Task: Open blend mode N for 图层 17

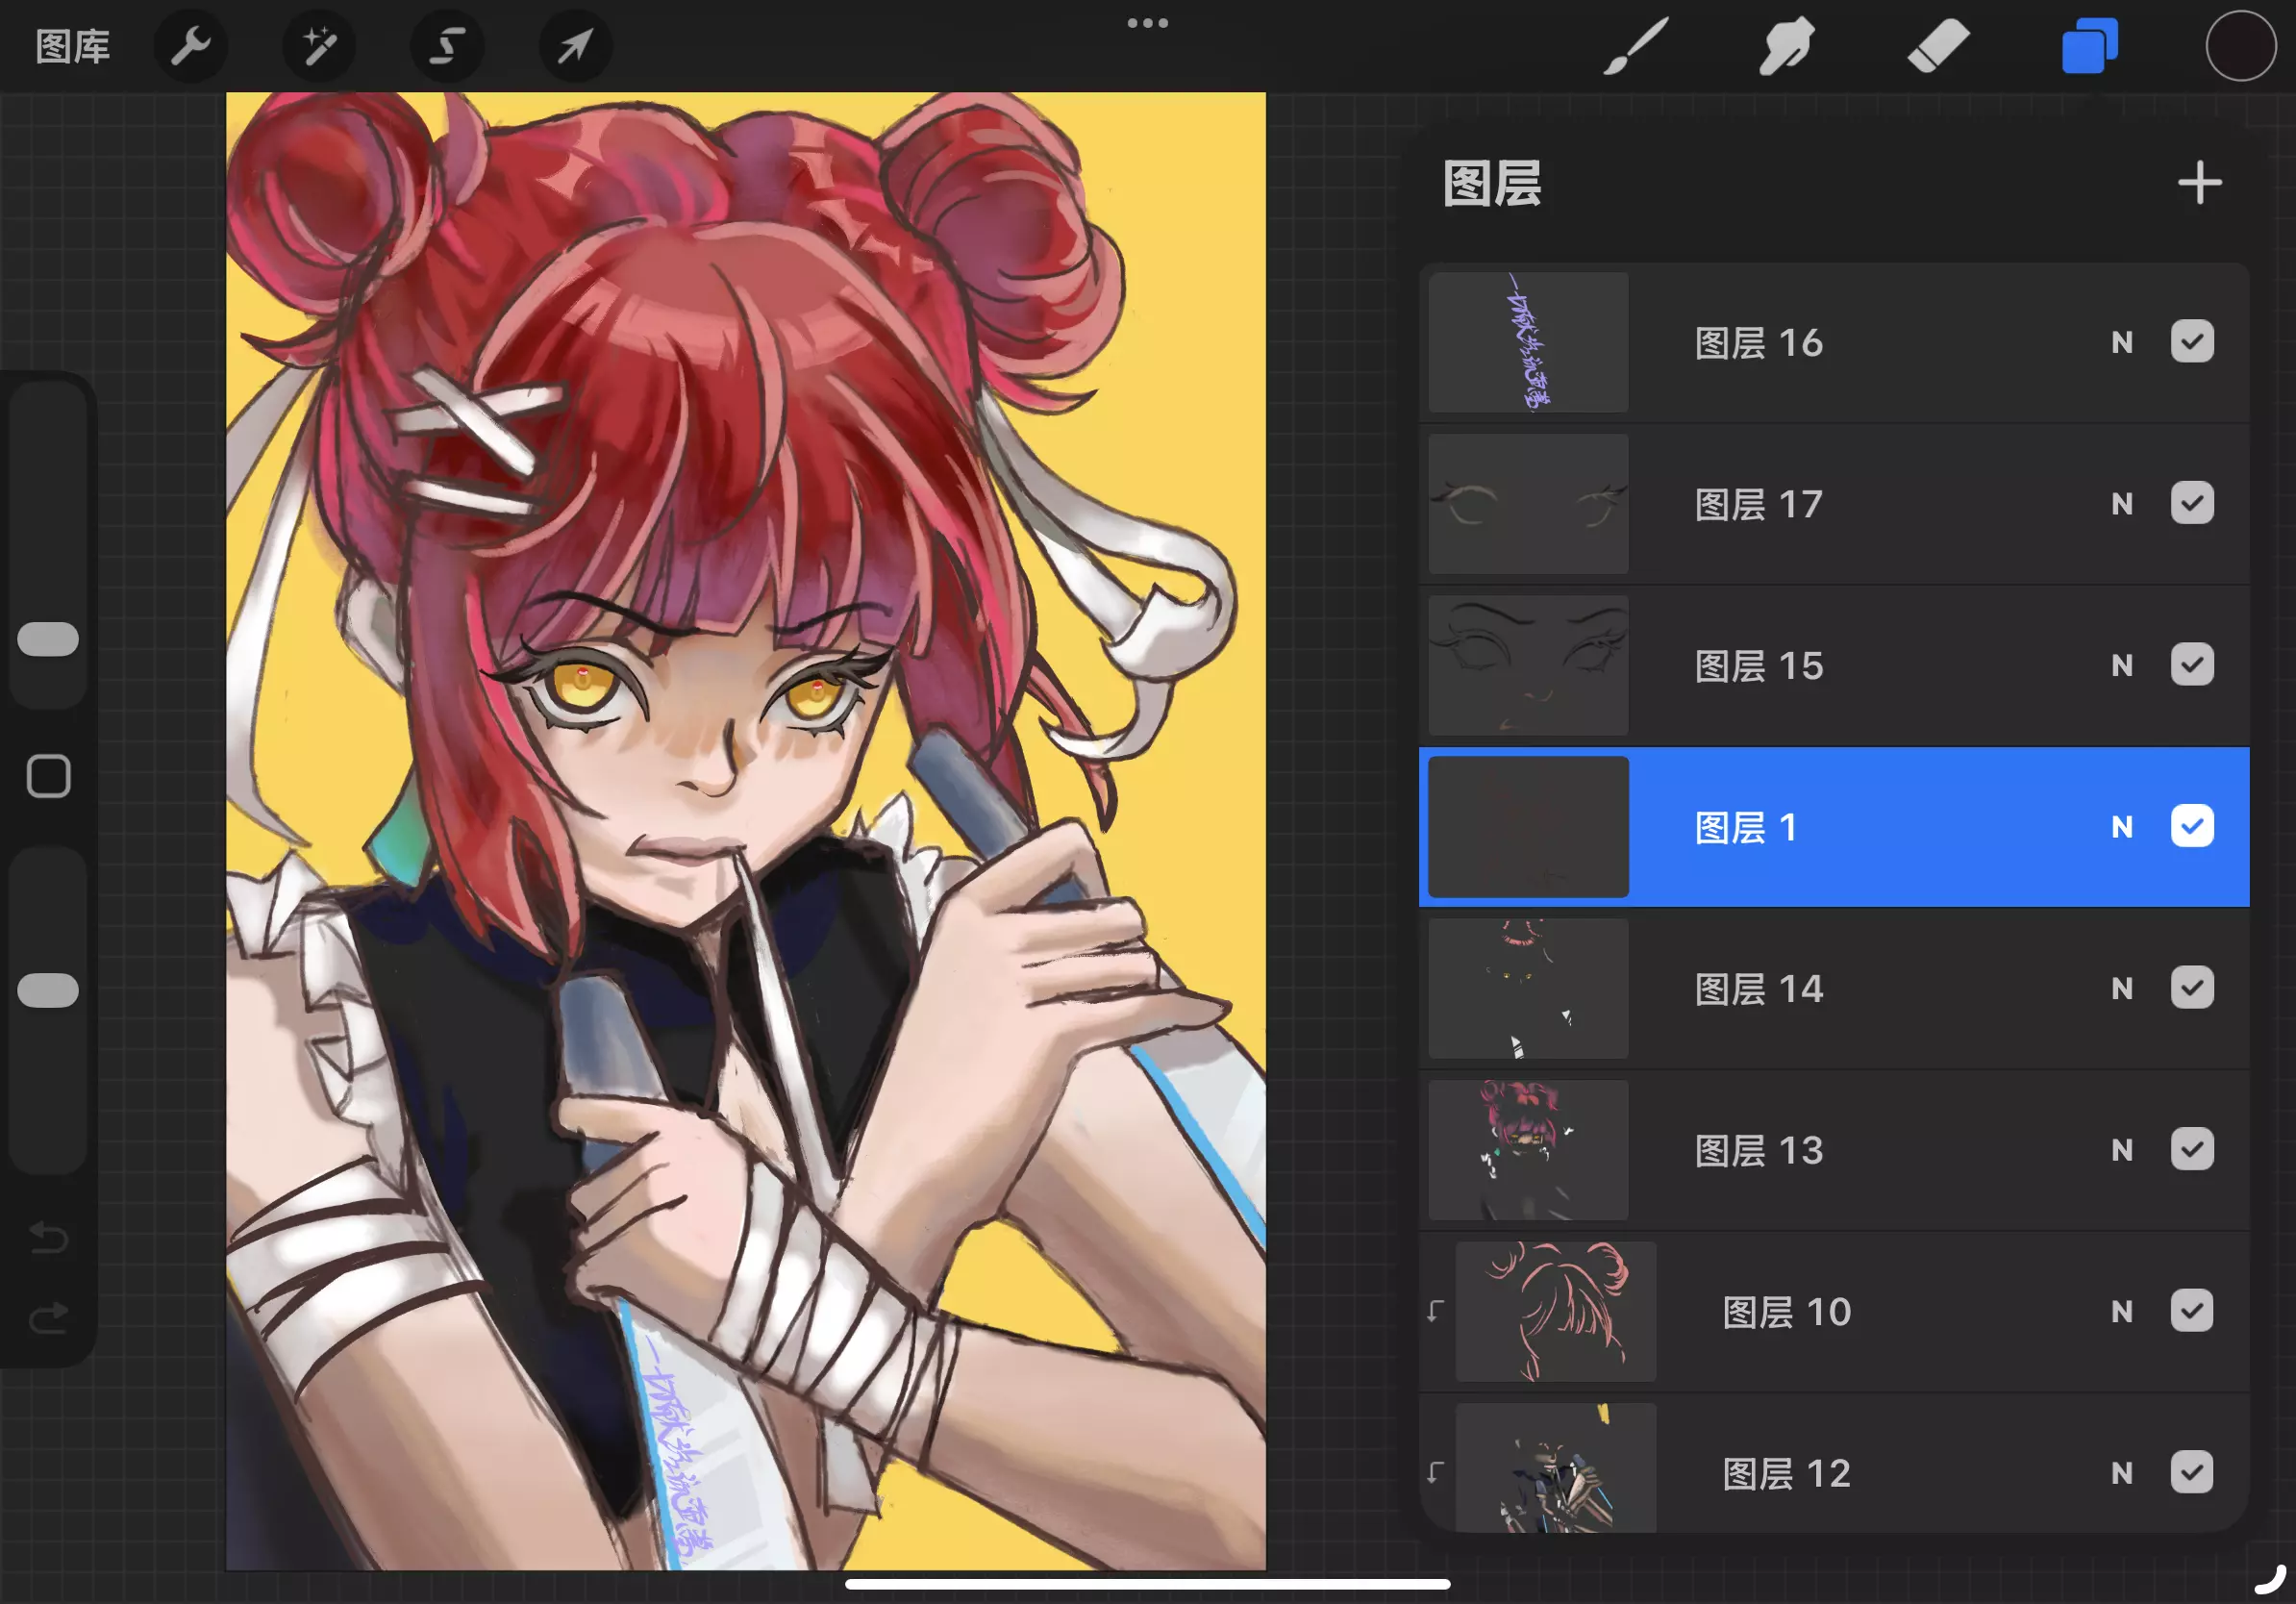Action: (2121, 504)
